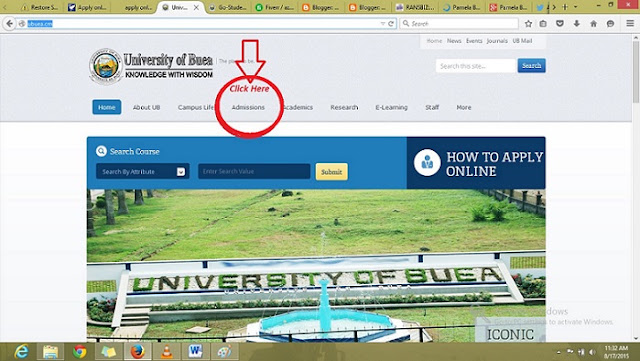
Task: Click the blue site Search button
Action: click(531, 66)
